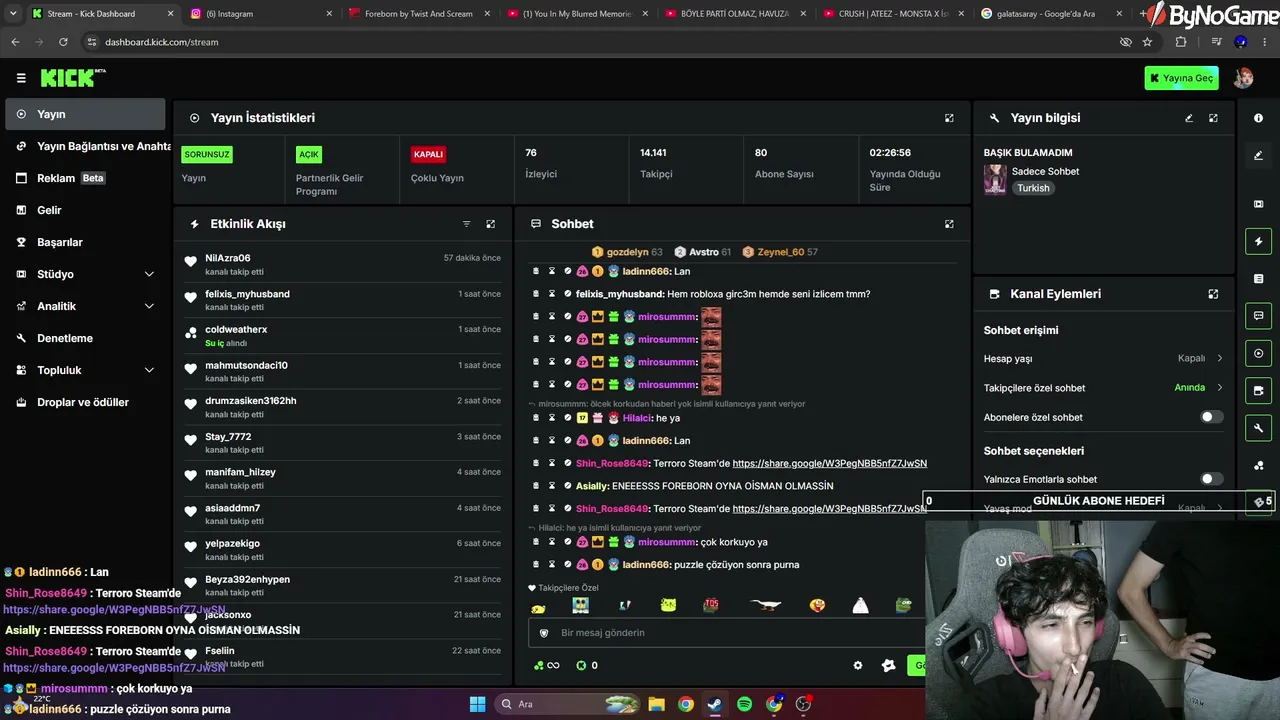Image resolution: width=1280 pixels, height=720 pixels.
Task: Click the list icon in right rail
Action: [1258, 278]
